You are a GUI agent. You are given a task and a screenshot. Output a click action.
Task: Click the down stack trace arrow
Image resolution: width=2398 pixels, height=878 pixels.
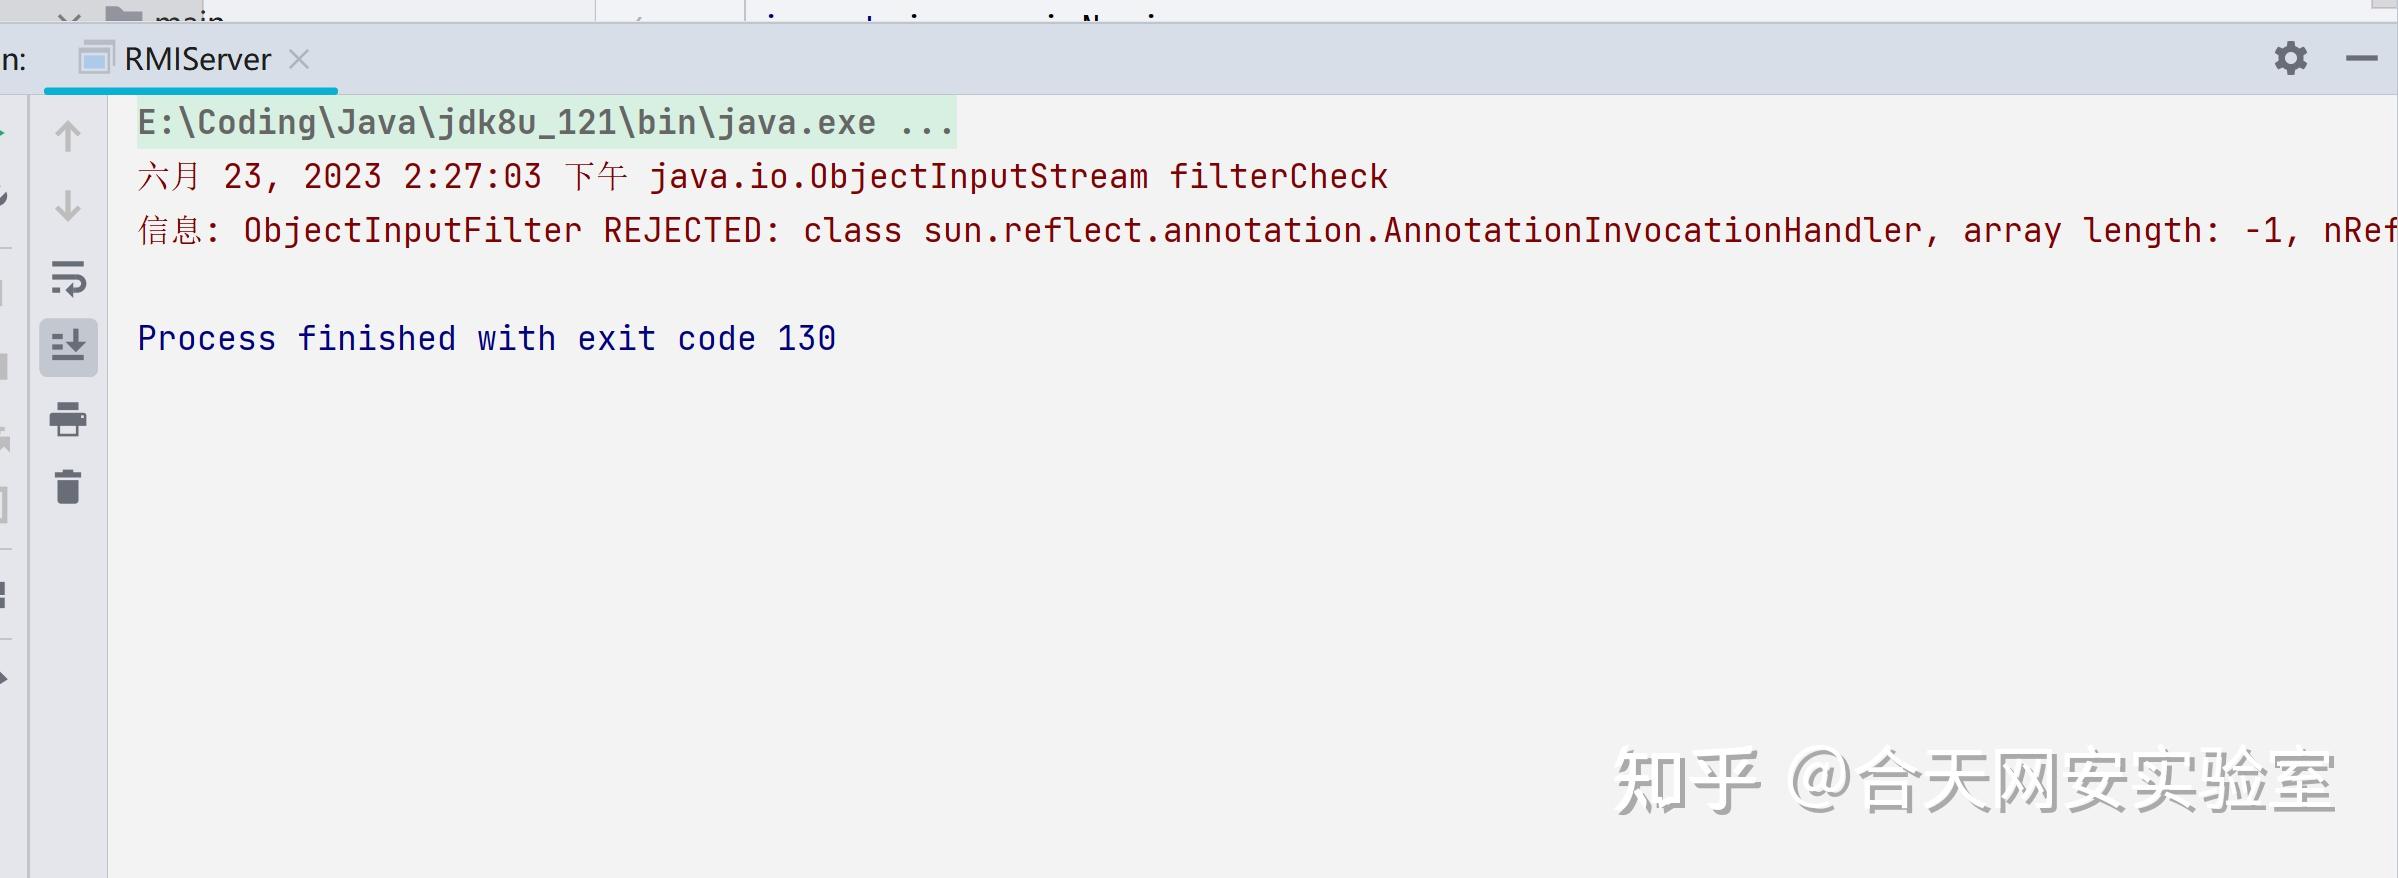[67, 206]
